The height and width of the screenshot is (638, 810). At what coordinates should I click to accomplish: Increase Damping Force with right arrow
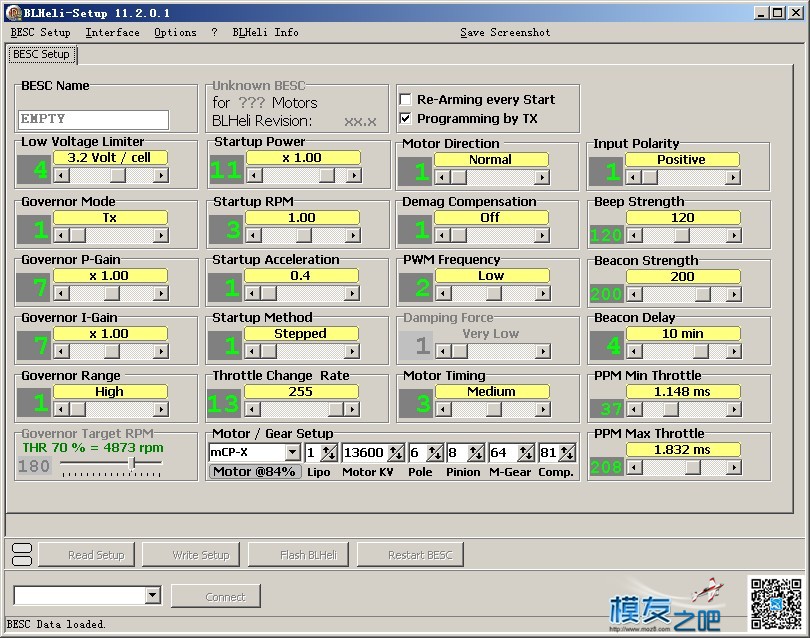pyautogui.click(x=543, y=351)
